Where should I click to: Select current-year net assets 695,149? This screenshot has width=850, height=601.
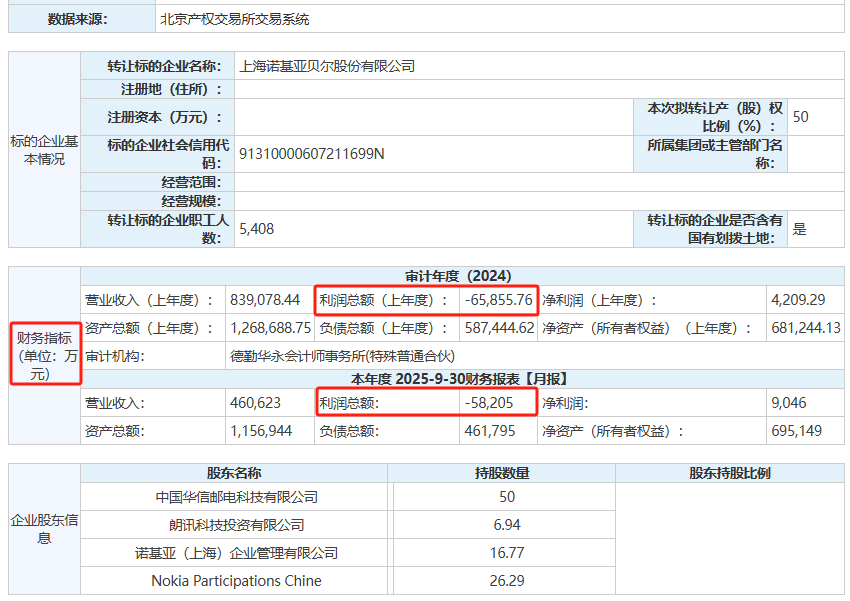797,431
